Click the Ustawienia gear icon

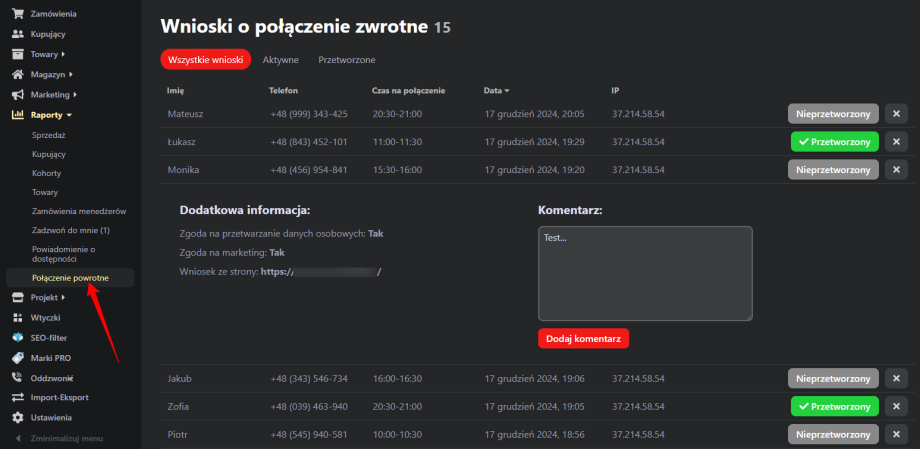(x=17, y=417)
